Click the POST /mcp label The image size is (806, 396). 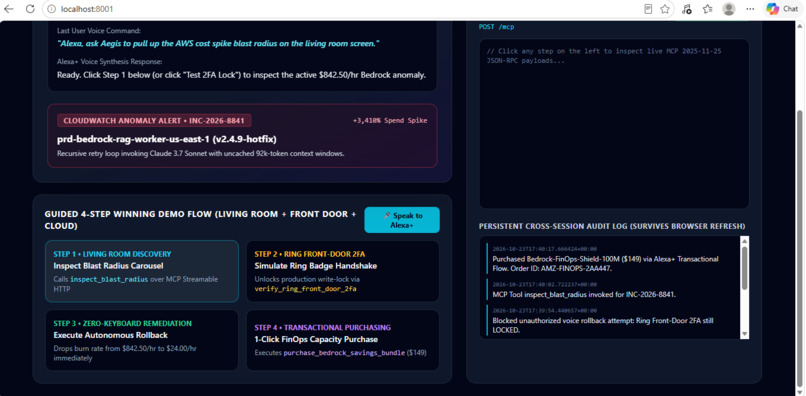(496, 27)
